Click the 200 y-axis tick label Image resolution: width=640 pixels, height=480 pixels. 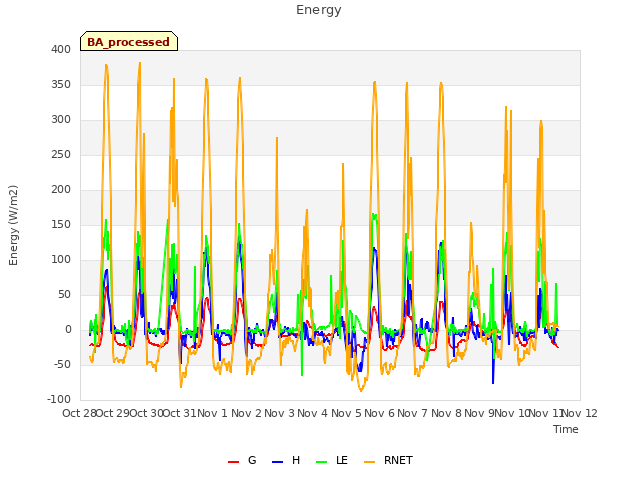point(61,189)
